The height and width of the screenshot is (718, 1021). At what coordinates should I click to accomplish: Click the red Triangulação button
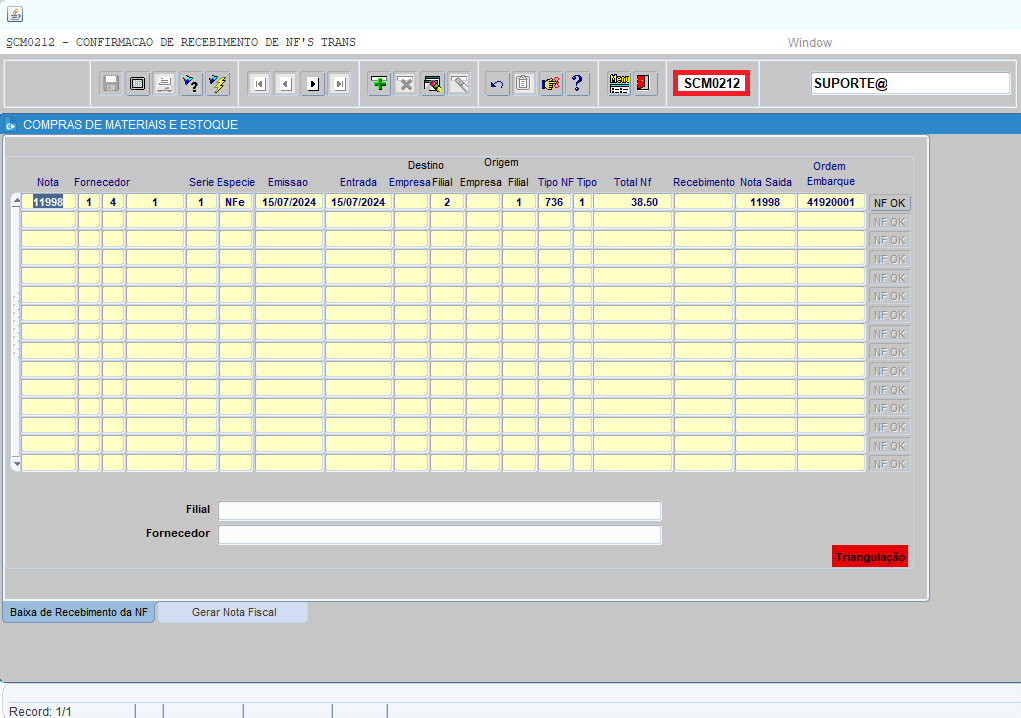click(x=870, y=557)
